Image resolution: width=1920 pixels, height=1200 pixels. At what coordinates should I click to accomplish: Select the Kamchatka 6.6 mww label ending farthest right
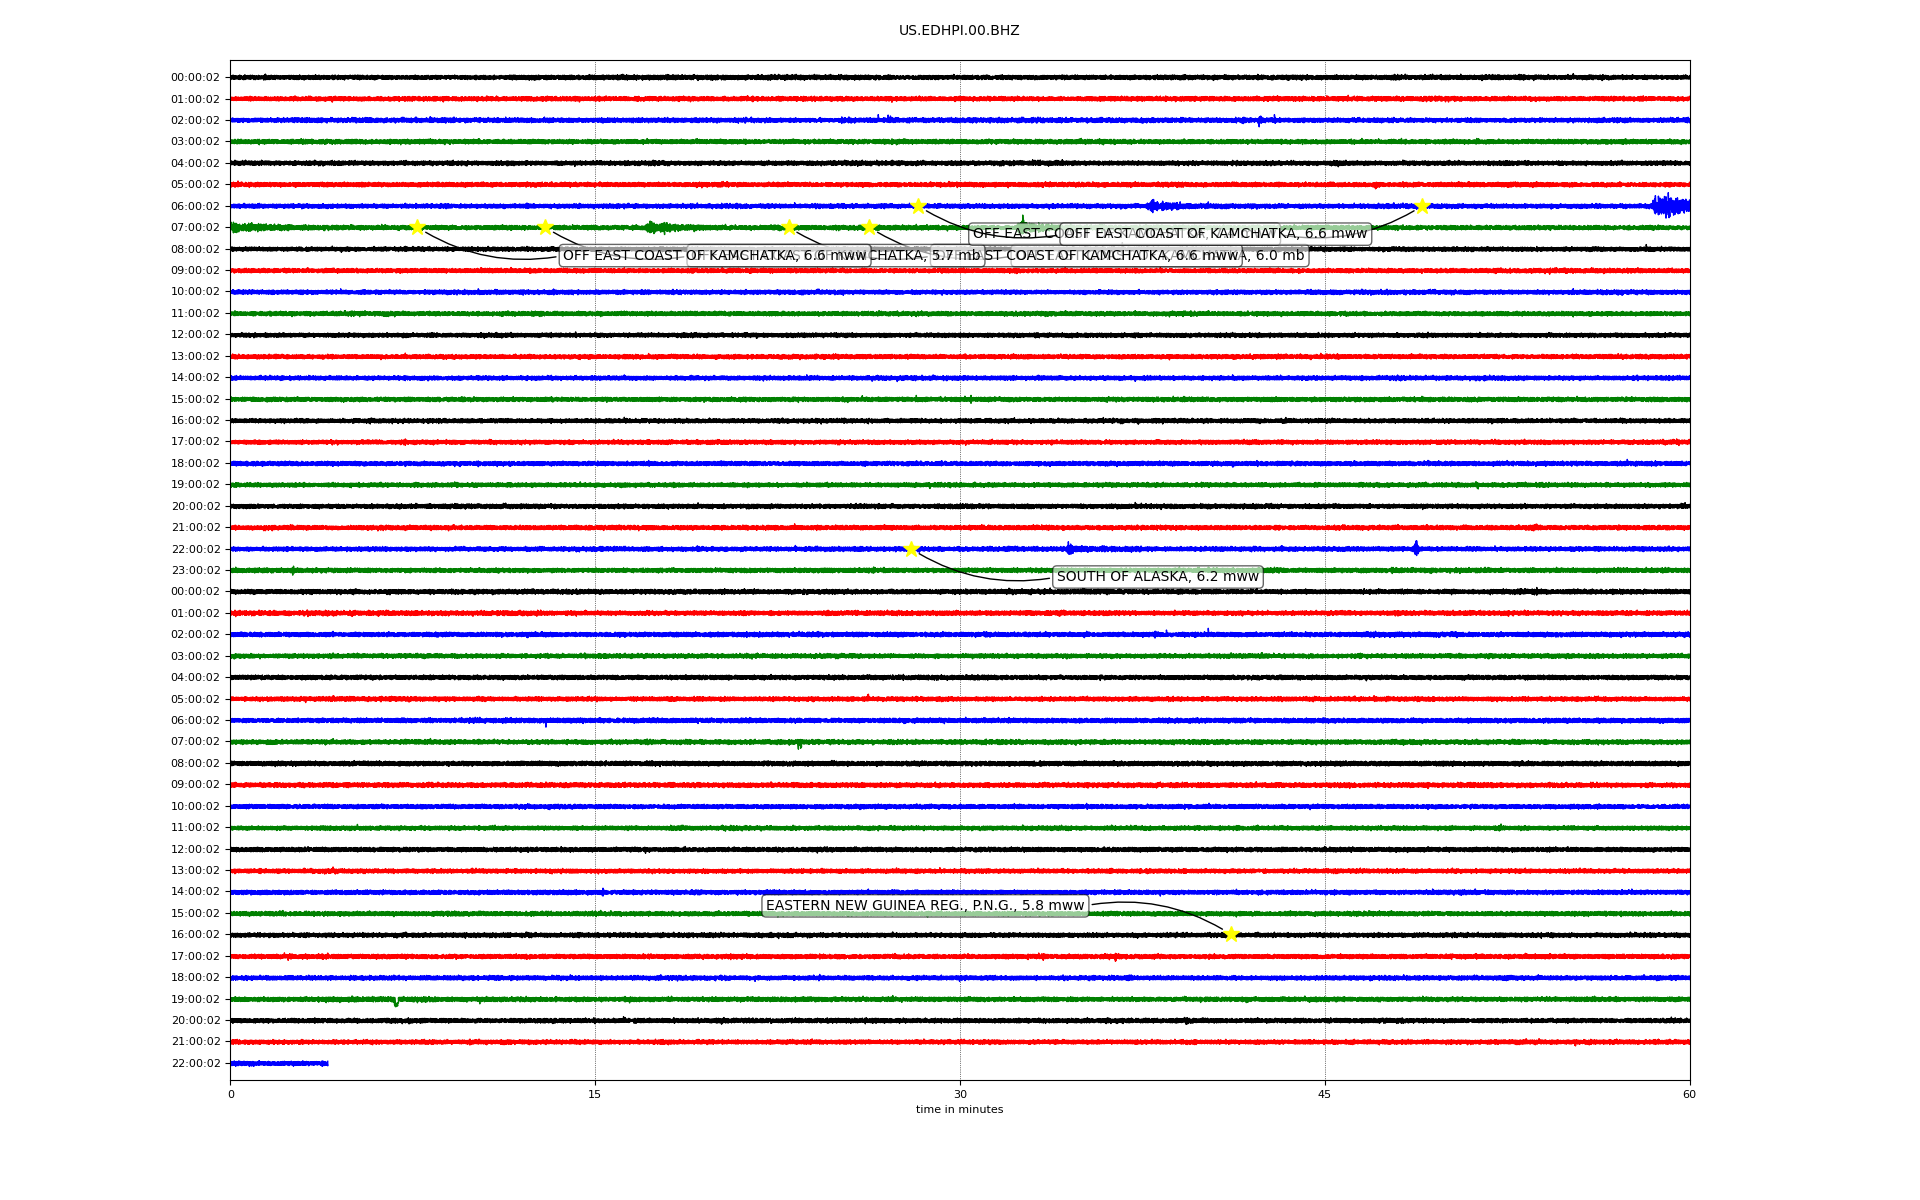click(1215, 234)
